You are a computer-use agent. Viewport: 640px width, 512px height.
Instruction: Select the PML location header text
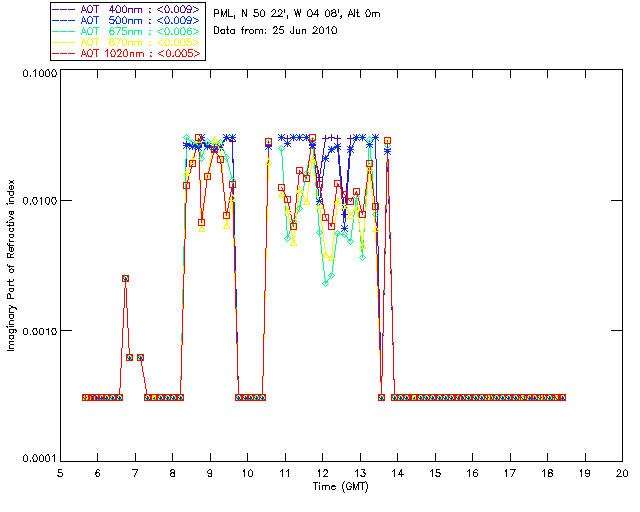point(297,14)
